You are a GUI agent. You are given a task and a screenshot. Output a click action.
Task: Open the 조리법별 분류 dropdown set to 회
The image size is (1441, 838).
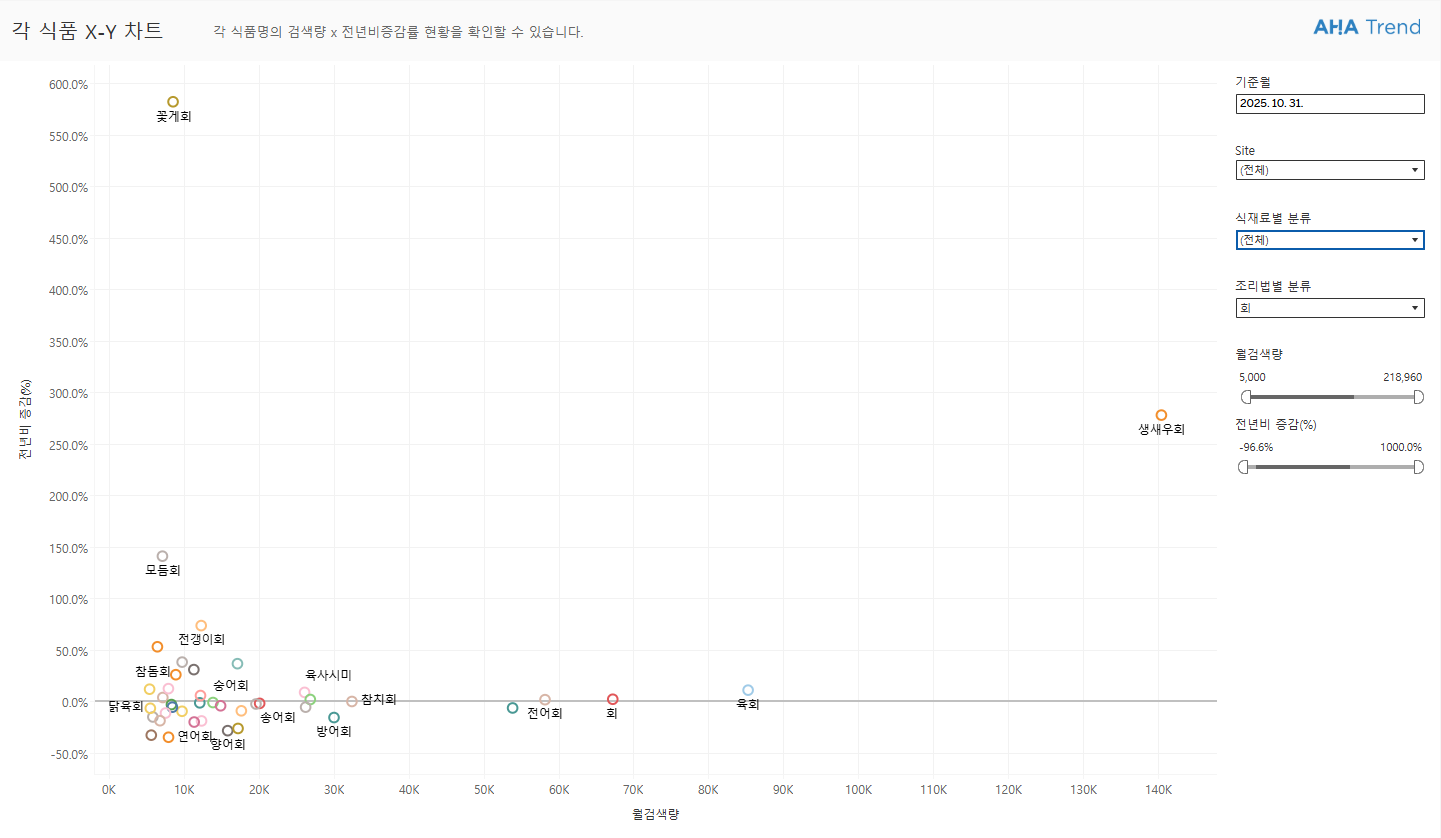[1329, 308]
